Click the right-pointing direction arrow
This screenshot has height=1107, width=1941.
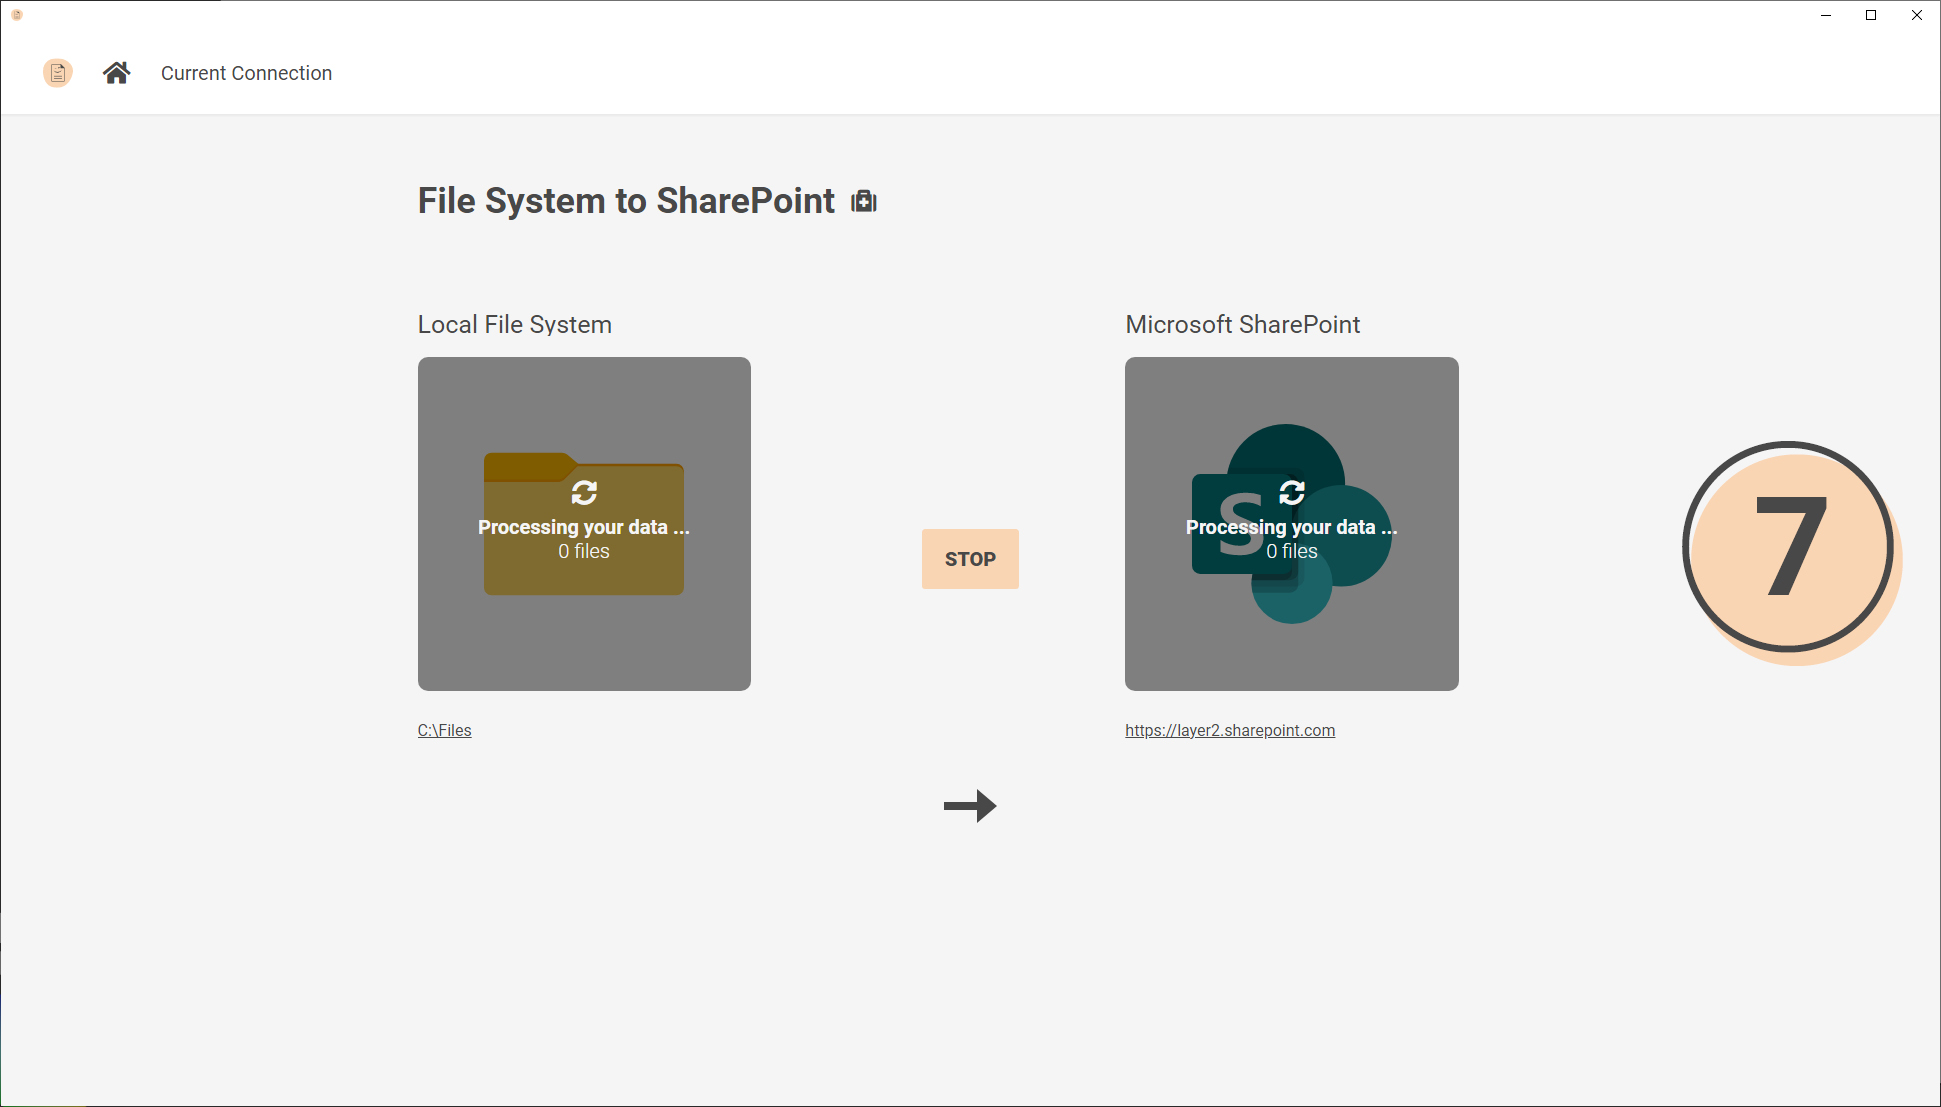click(970, 806)
